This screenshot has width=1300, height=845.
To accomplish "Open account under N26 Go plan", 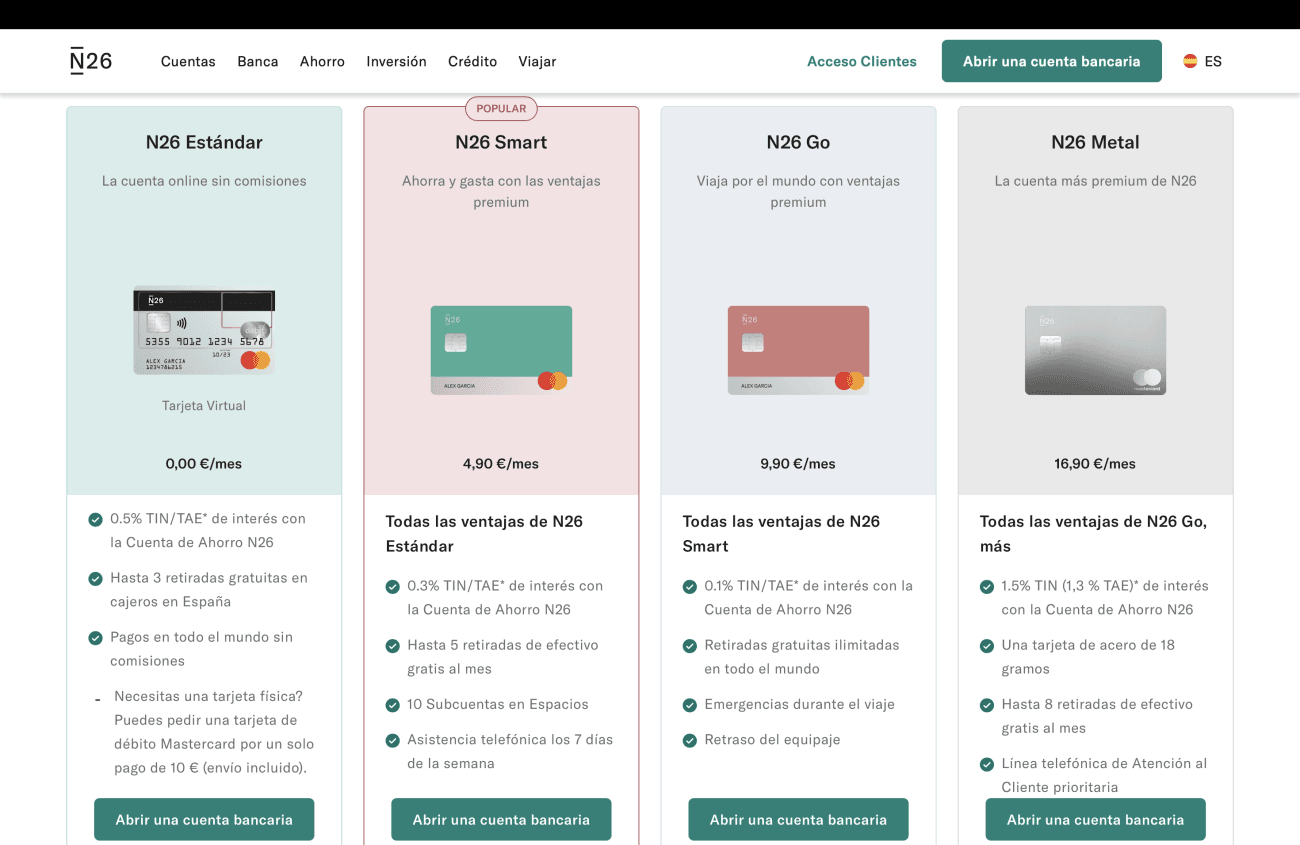I will click(798, 819).
